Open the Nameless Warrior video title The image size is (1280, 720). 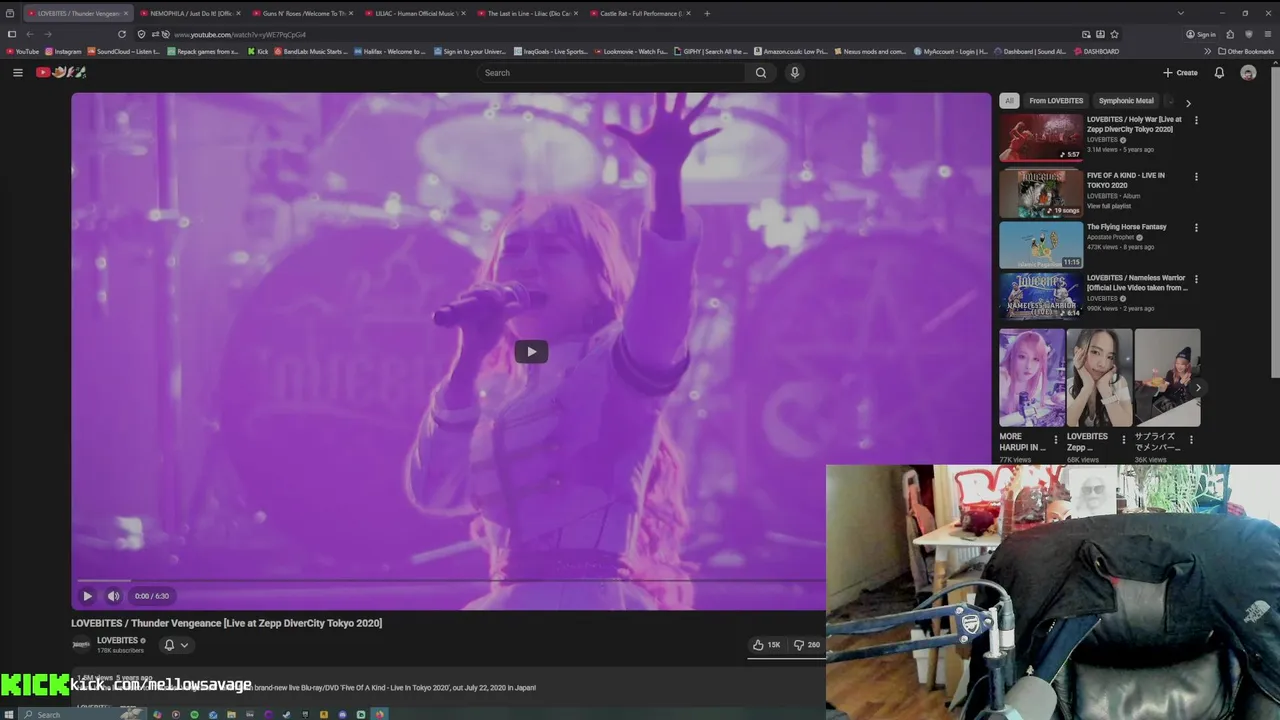(1137, 282)
